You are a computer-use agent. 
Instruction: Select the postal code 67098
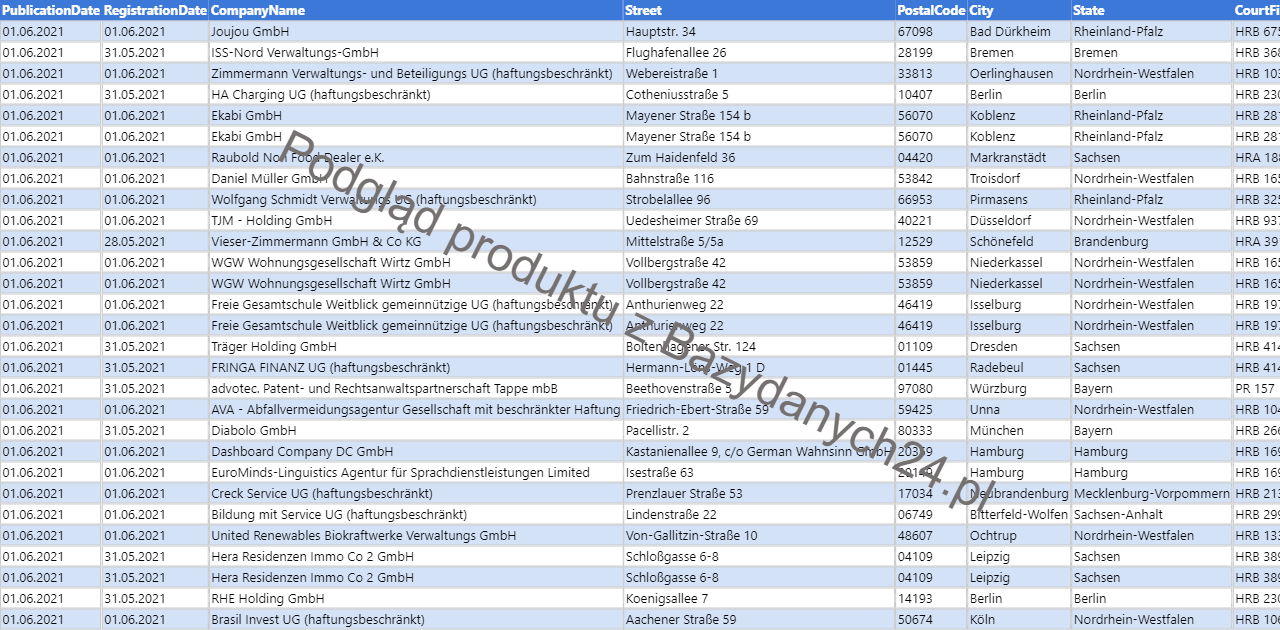[931, 32]
